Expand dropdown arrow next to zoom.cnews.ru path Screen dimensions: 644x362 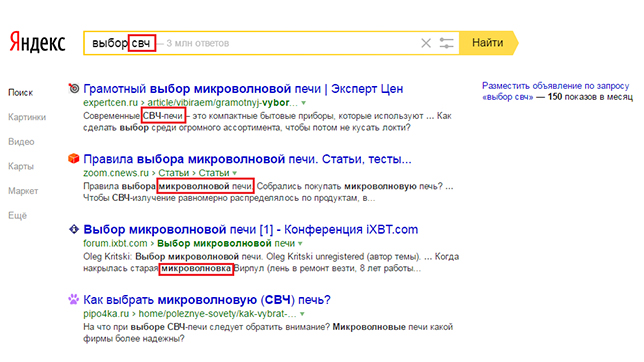pyautogui.click(x=235, y=173)
